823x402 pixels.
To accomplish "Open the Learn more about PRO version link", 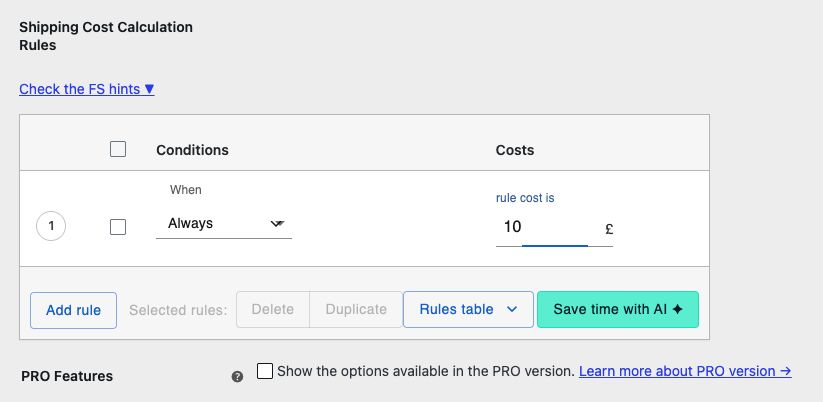I will coord(685,372).
